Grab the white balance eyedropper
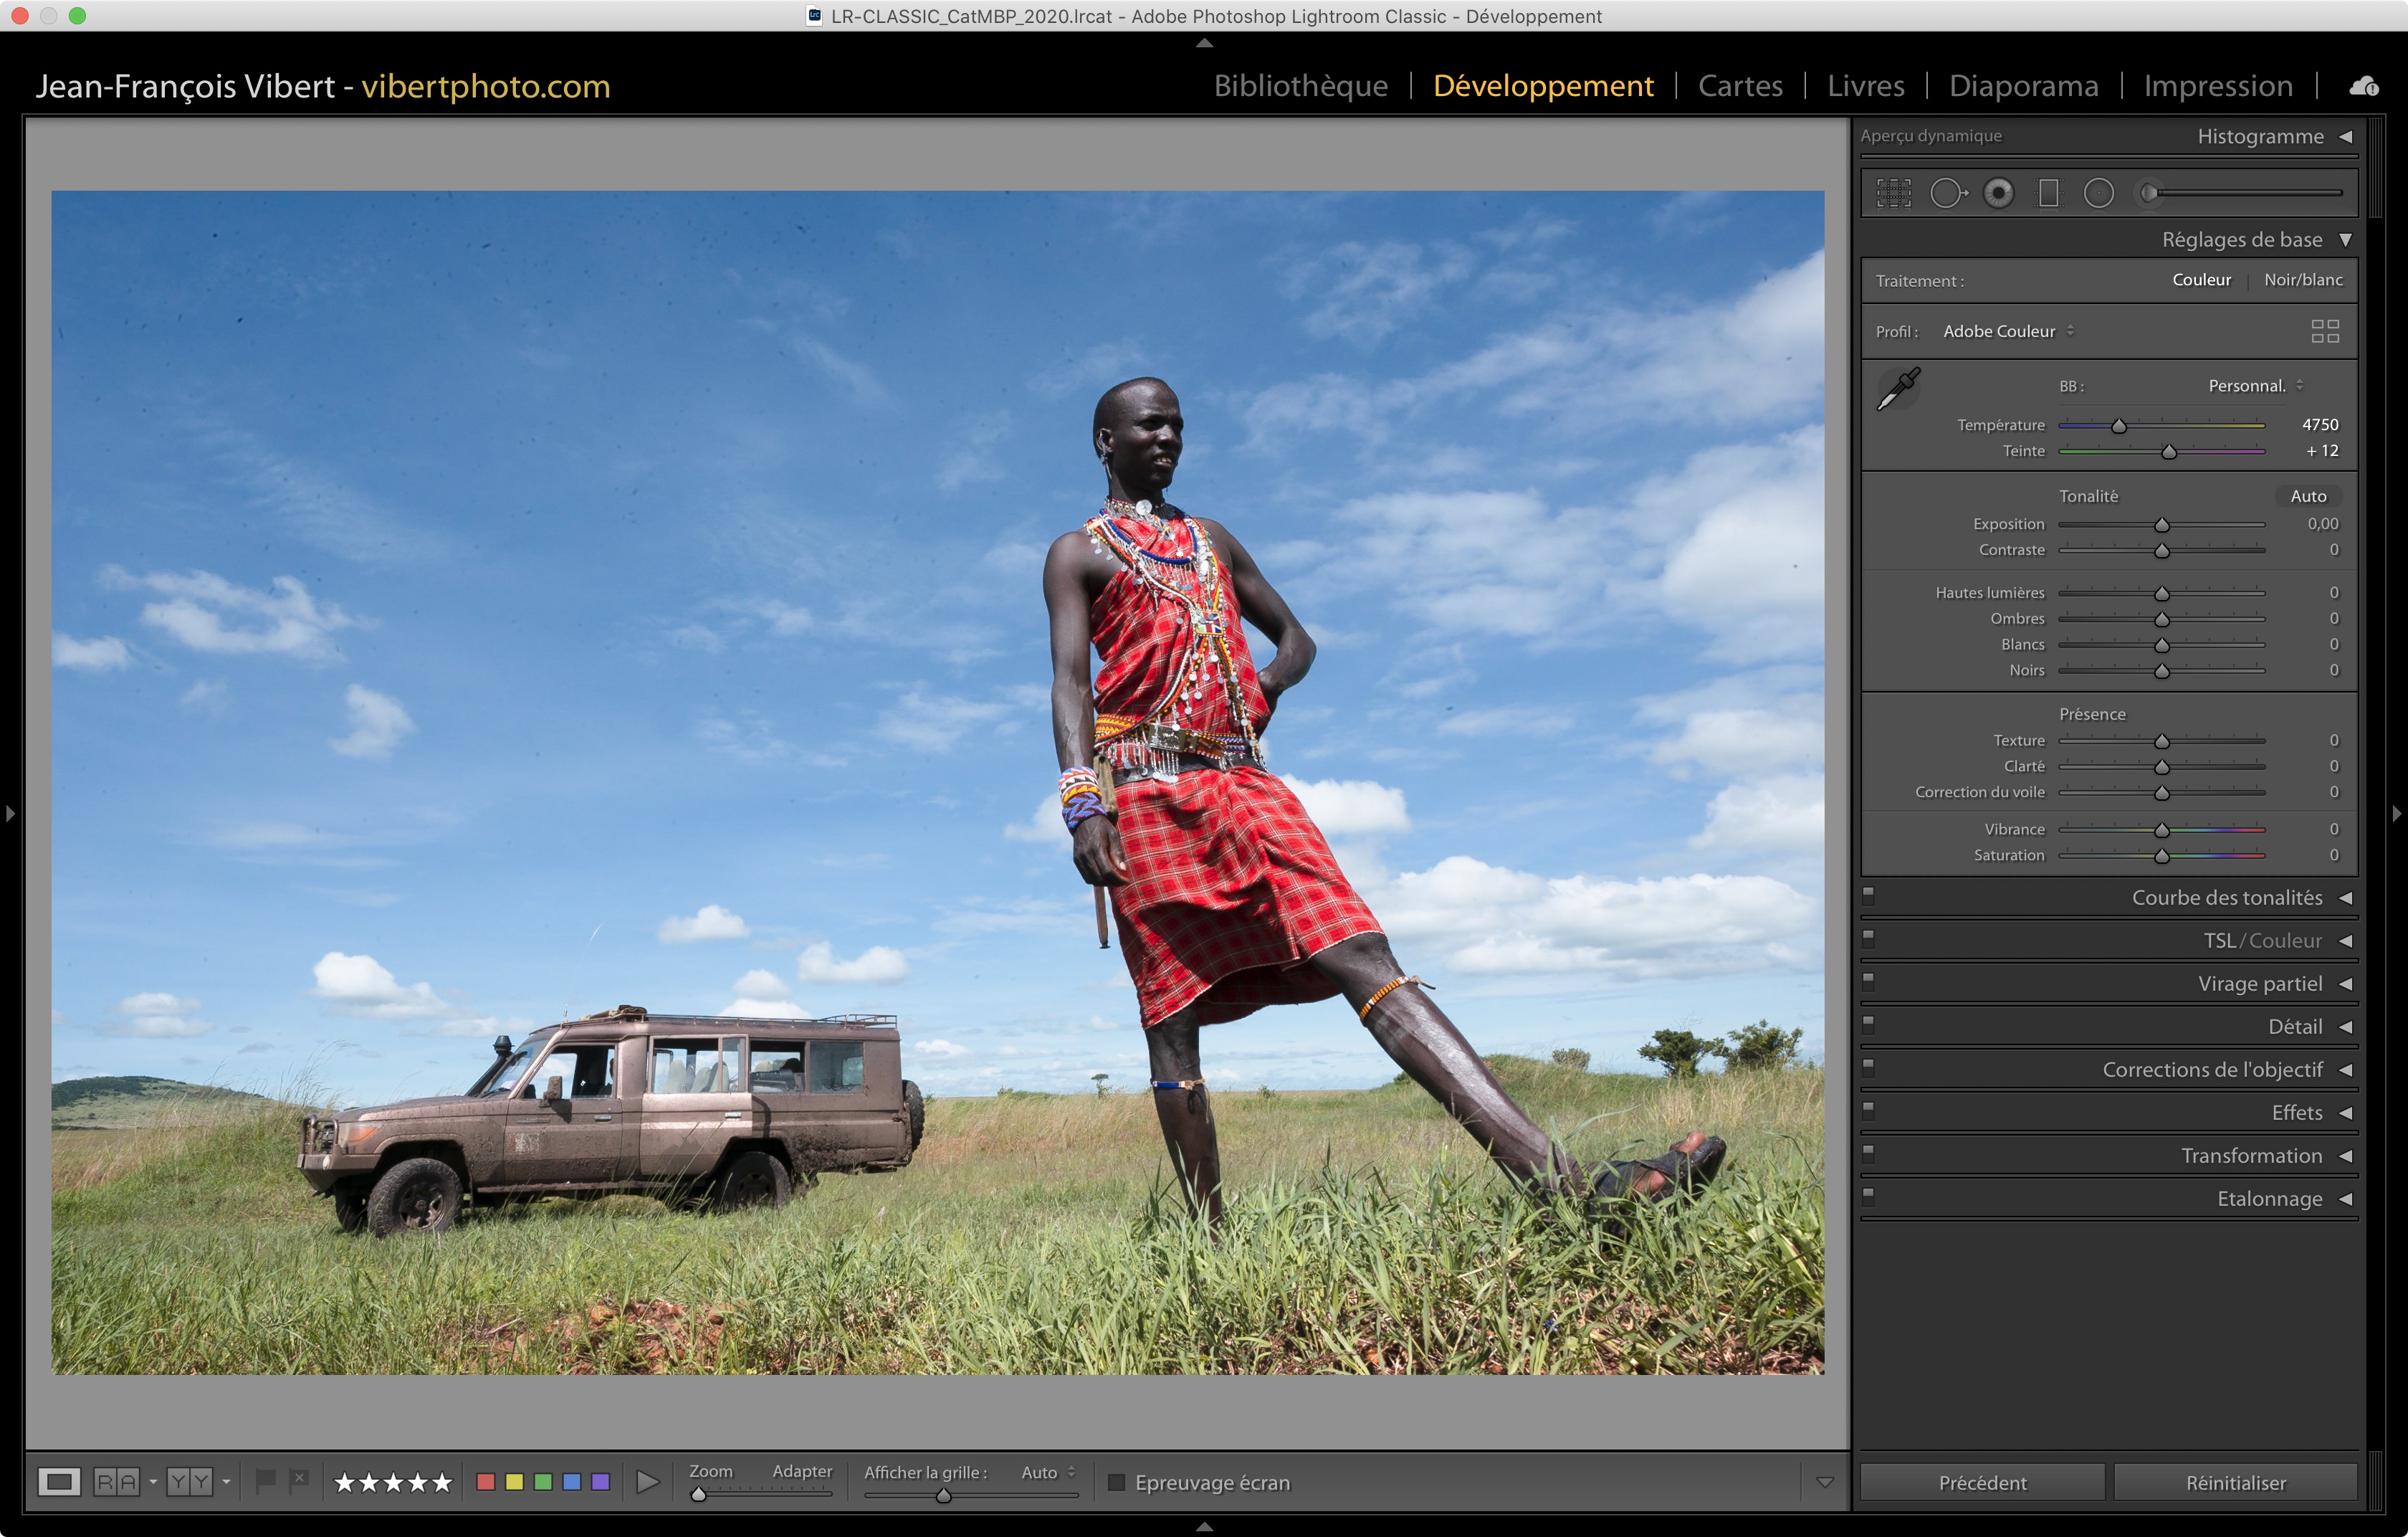 point(1897,388)
